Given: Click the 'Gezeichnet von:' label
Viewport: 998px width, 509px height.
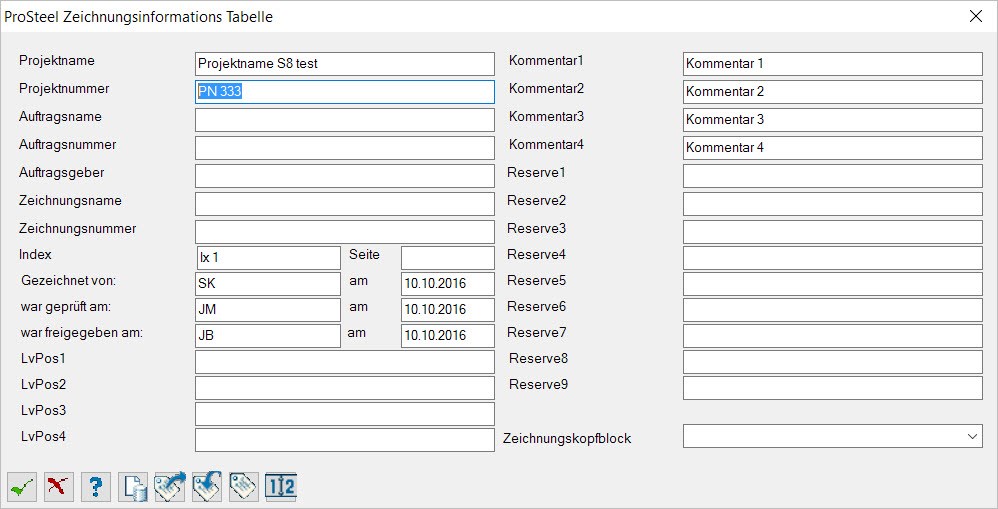Looking at the screenshot, I should 68,281.
